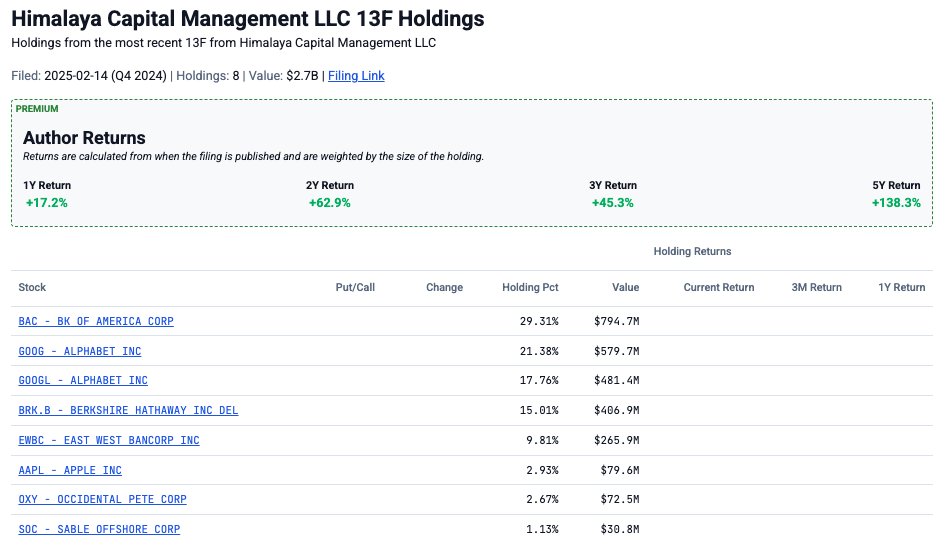Click the 17.76% holding percentage

(x=539, y=380)
